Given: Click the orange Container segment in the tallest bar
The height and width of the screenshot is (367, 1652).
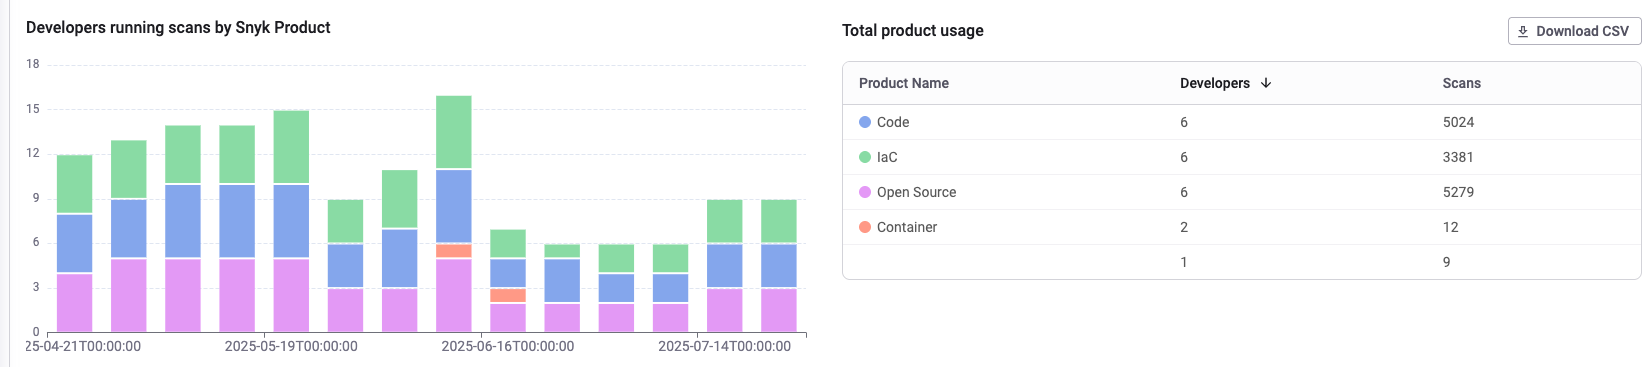Looking at the screenshot, I should [x=454, y=251].
